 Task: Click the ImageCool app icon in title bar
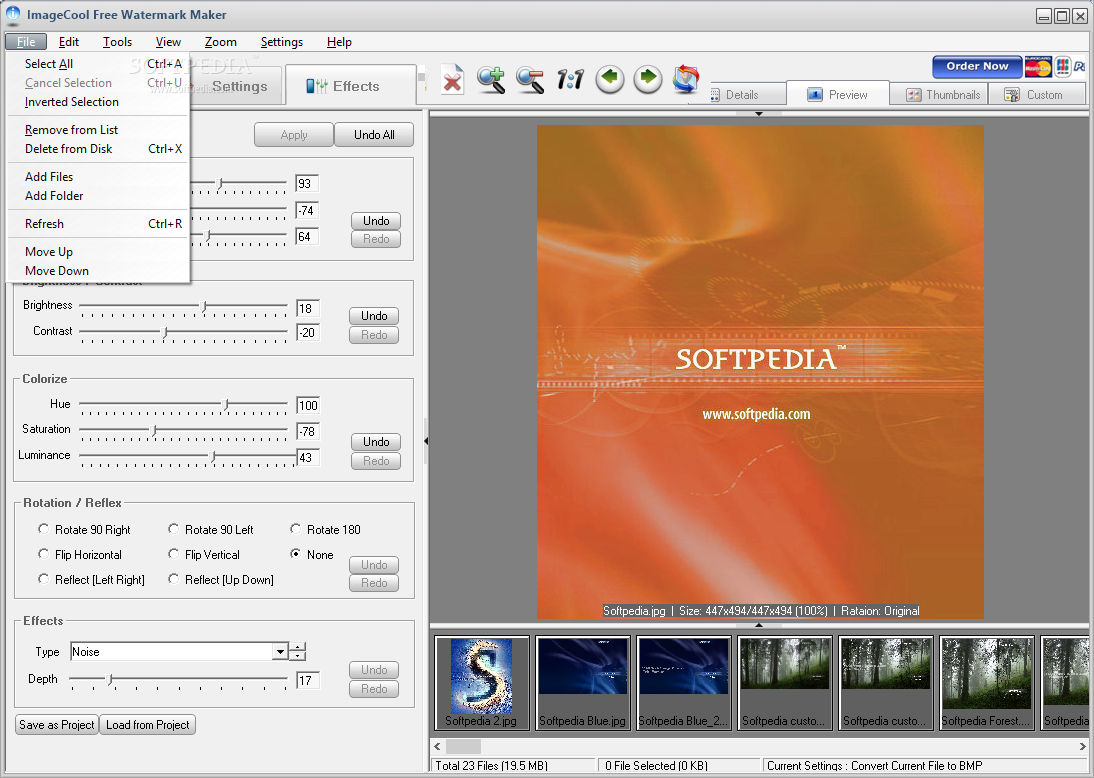[x=13, y=14]
